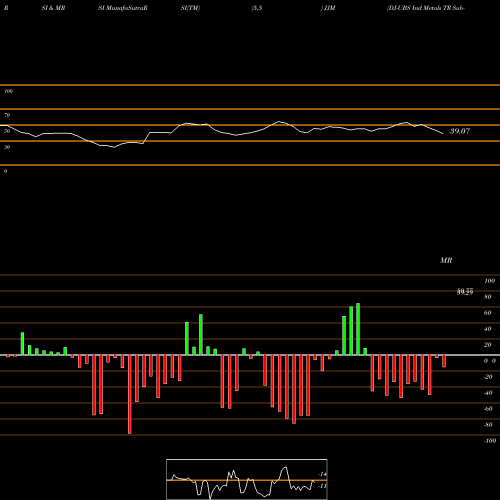Click the 60 label on MR axis
This screenshot has height=500, width=500.
tap(488, 313)
